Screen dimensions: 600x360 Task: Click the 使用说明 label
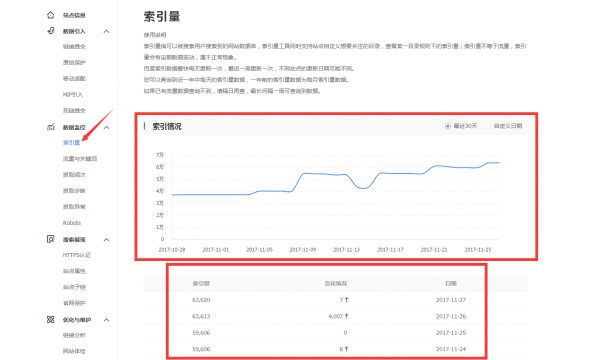coord(155,35)
